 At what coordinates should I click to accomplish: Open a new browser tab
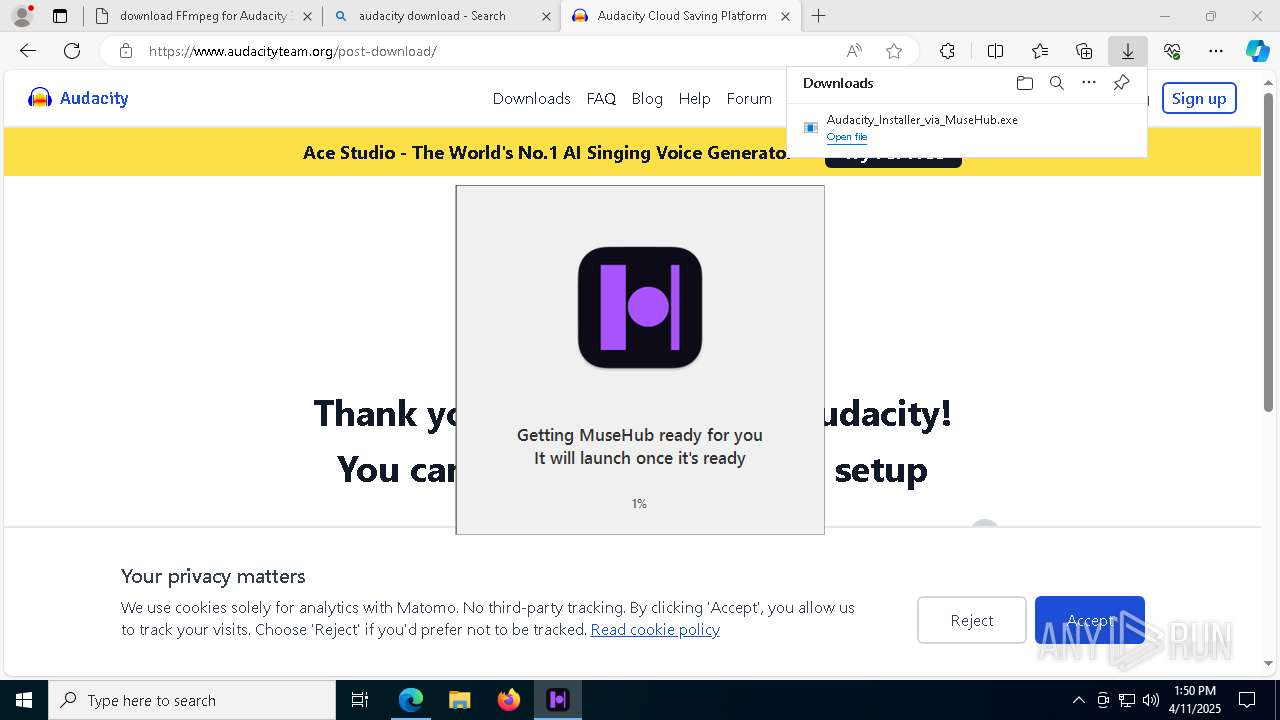(818, 16)
